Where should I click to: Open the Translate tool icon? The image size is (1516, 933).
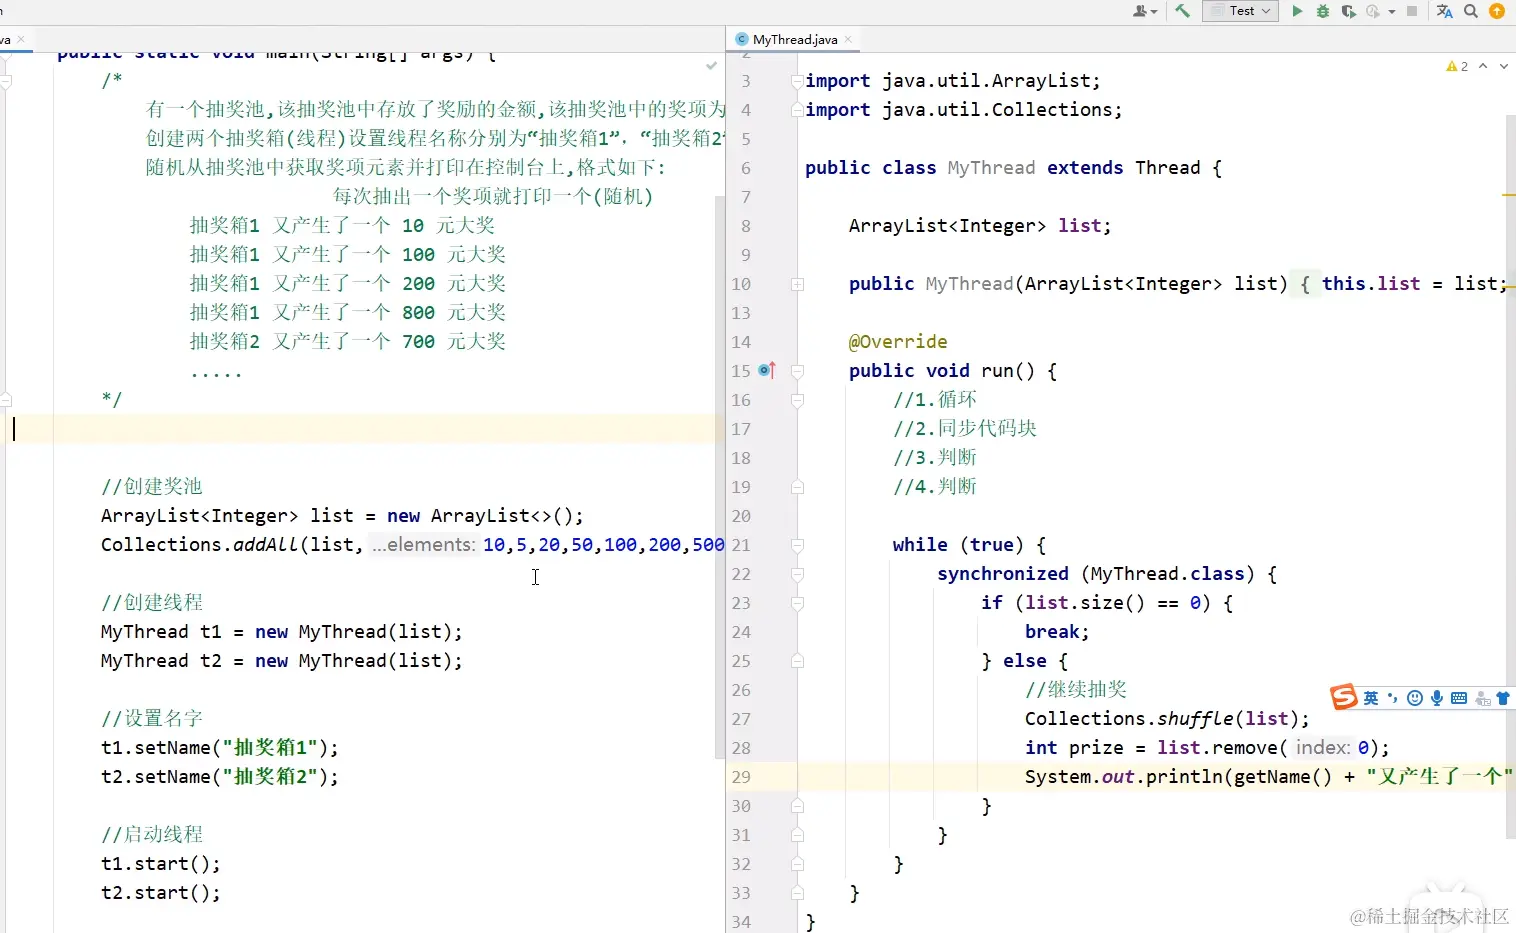[x=1444, y=11]
